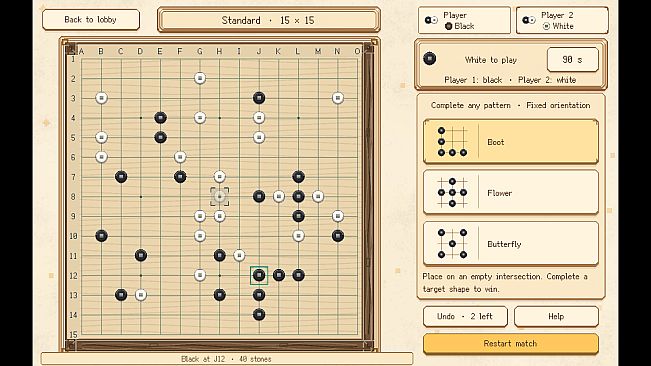
Task: Select the Butterfly pattern card
Action: tap(510, 244)
